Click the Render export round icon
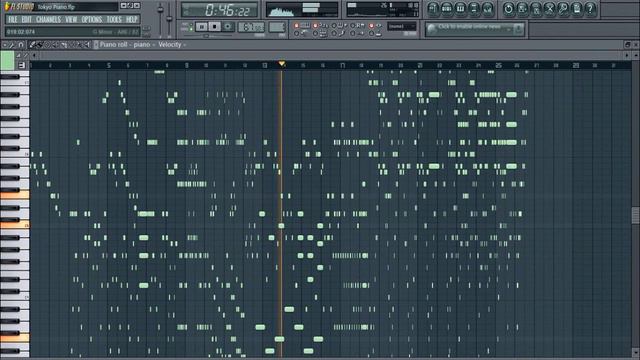 536,9
